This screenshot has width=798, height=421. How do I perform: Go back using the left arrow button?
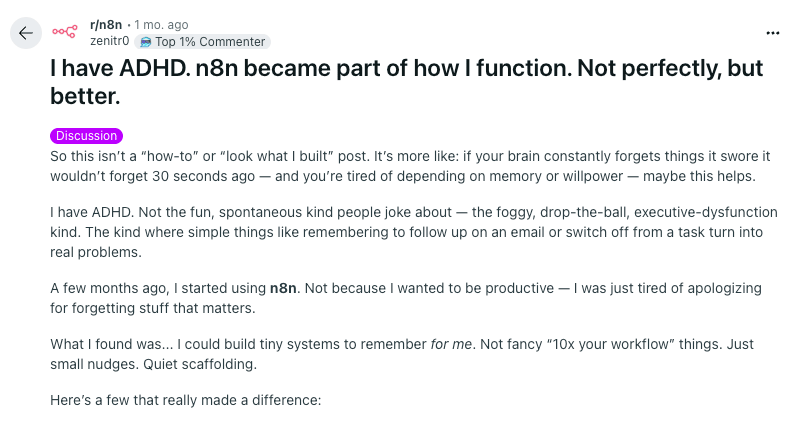[25, 33]
